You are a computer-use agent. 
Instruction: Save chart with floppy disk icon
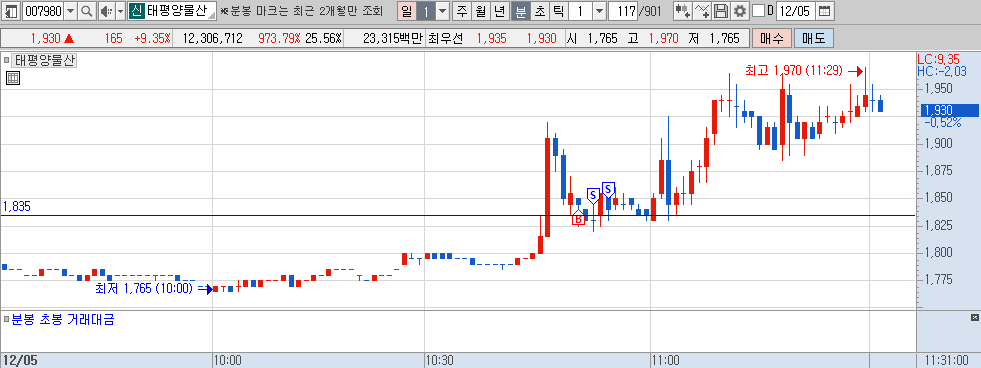pos(721,11)
